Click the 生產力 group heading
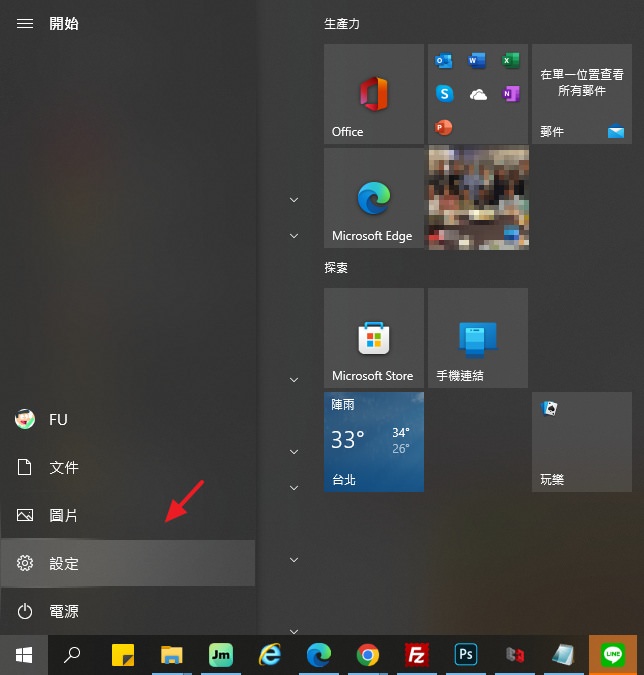This screenshot has height=675, width=644. [x=342, y=24]
